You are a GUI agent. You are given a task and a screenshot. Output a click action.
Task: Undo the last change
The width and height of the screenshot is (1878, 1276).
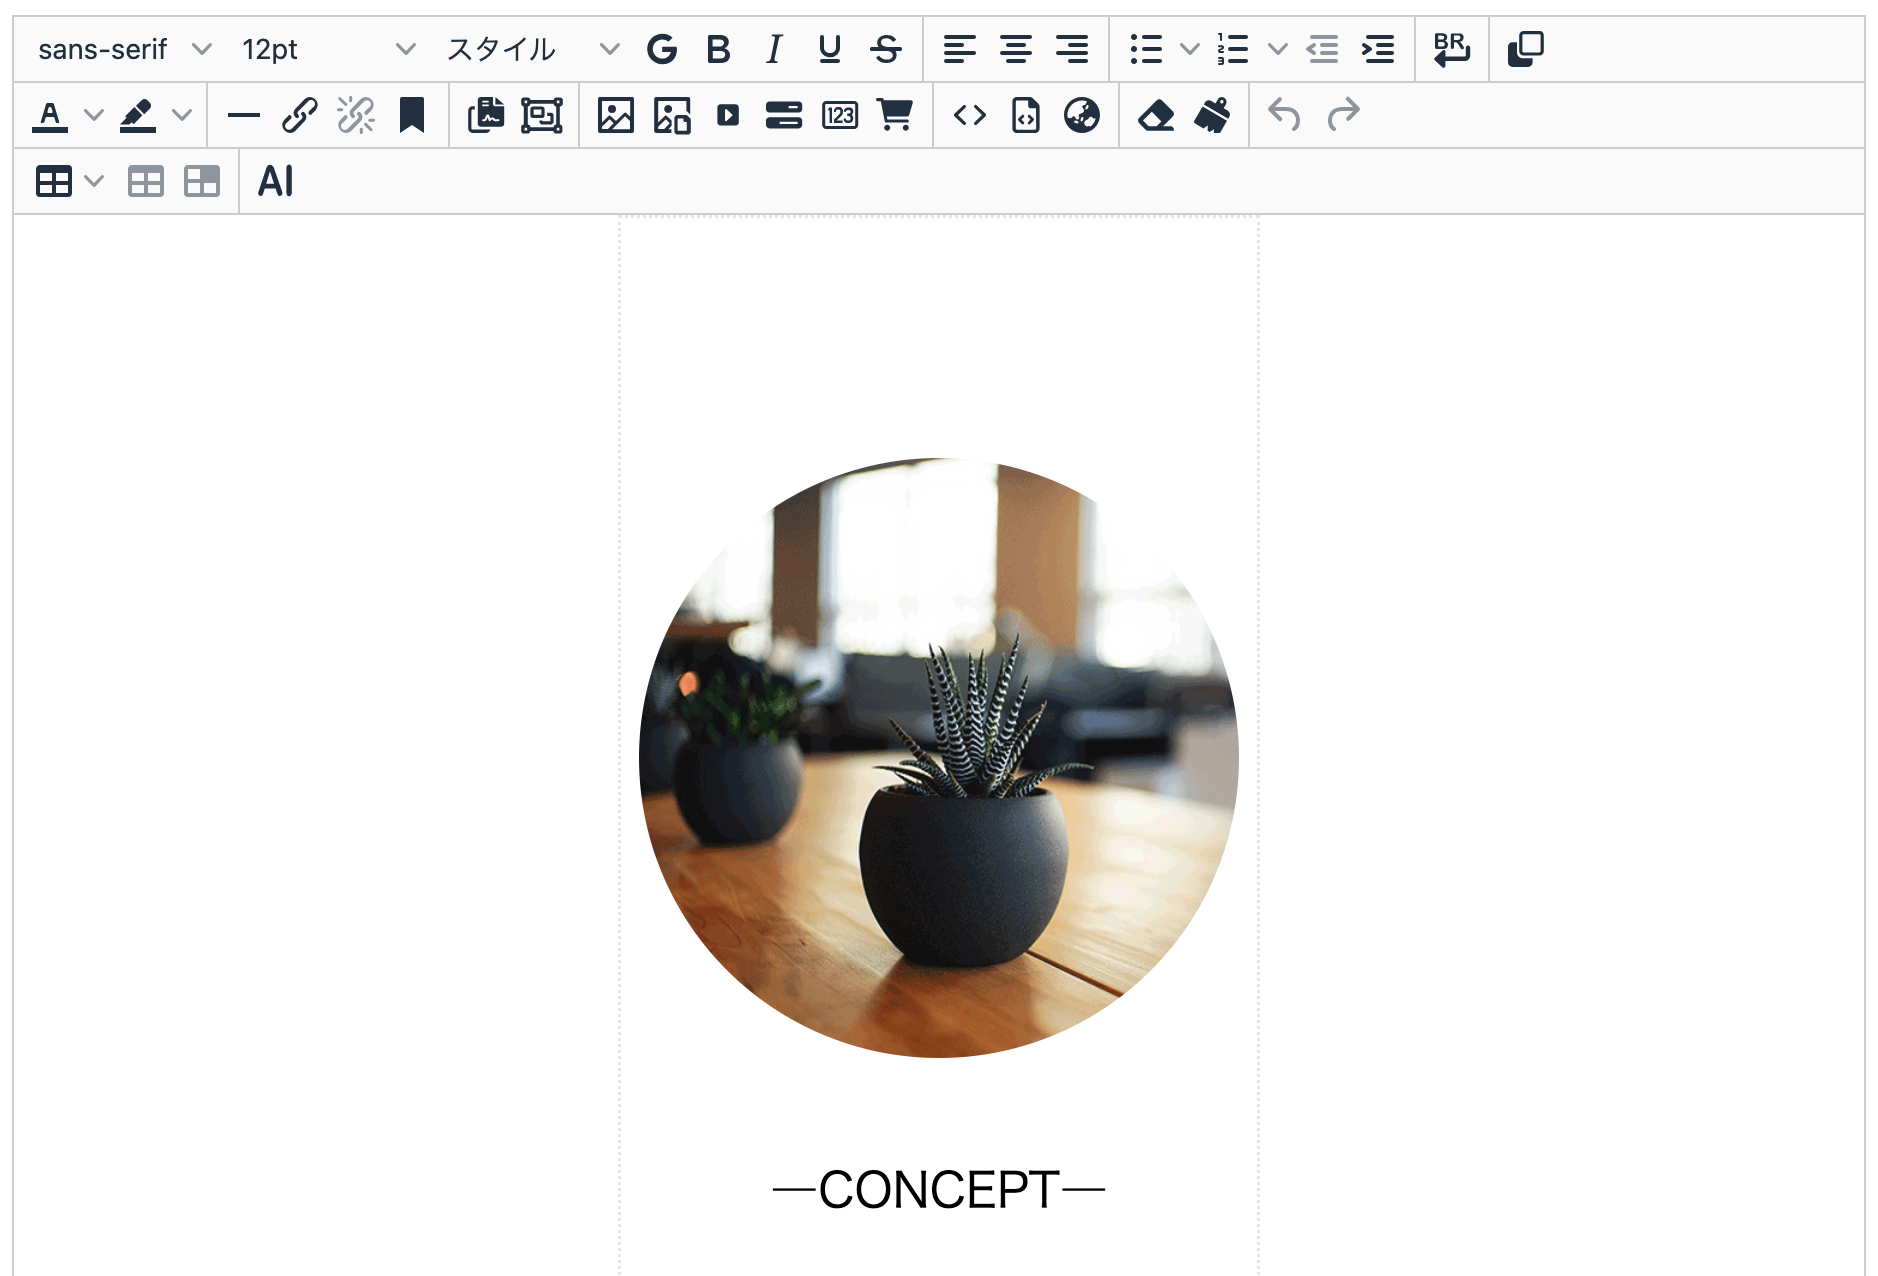pyautogui.click(x=1285, y=116)
